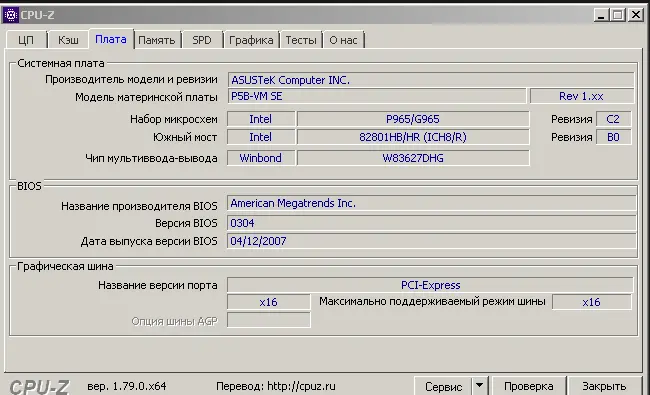The height and width of the screenshot is (395, 650).
Task: Click the Сервис button
Action: pyautogui.click(x=443, y=386)
